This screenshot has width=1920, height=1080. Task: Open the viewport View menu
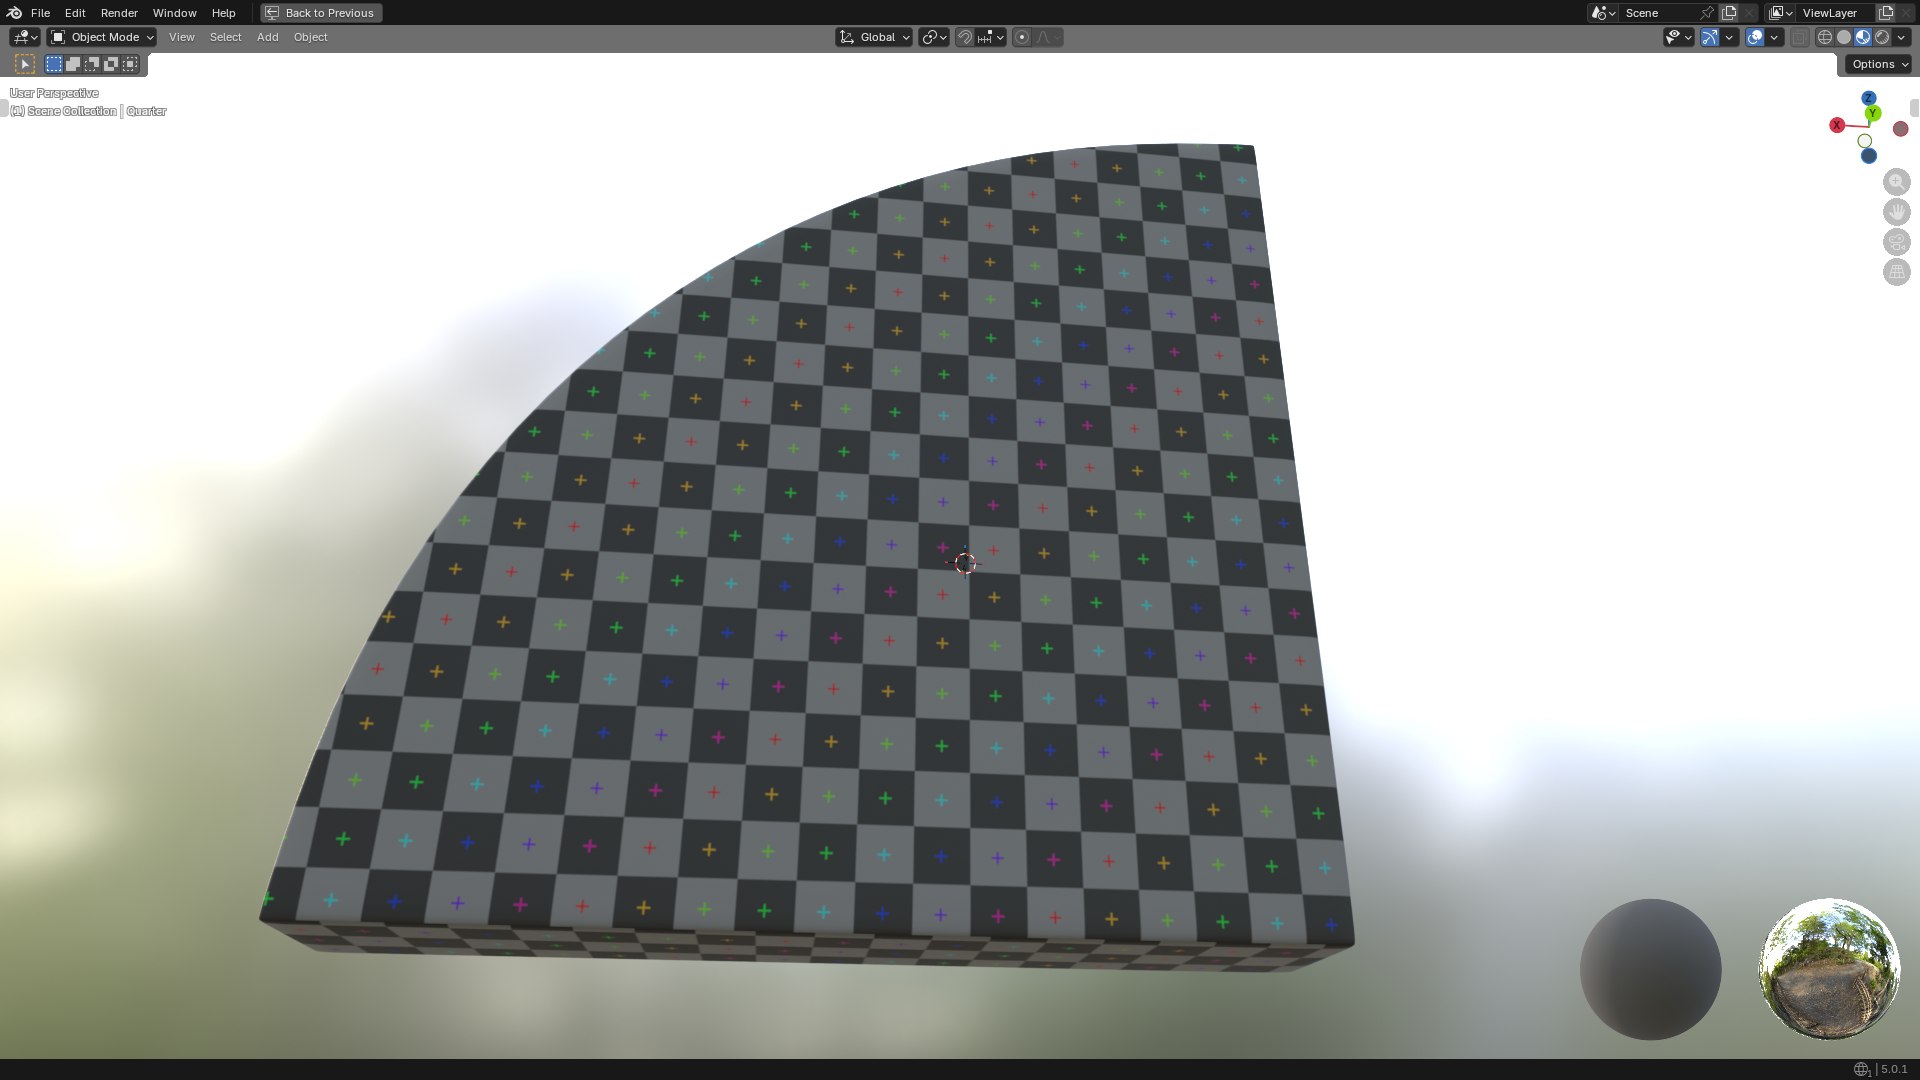point(181,37)
